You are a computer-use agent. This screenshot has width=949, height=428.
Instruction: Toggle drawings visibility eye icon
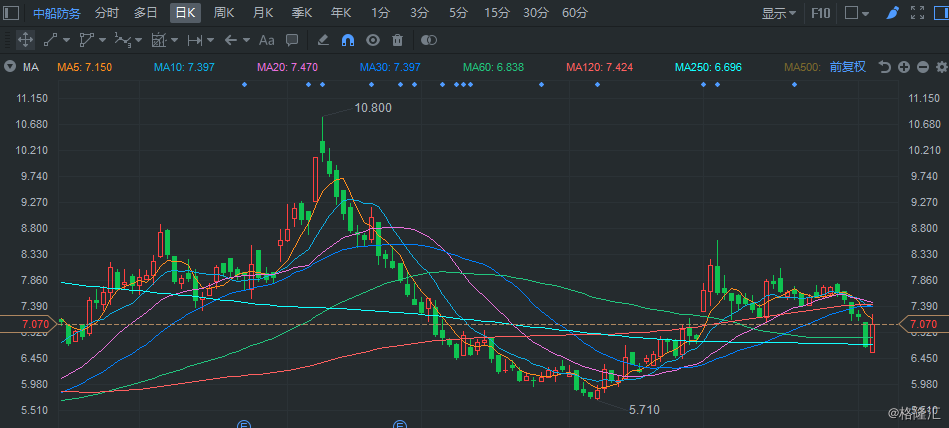tap(373, 40)
